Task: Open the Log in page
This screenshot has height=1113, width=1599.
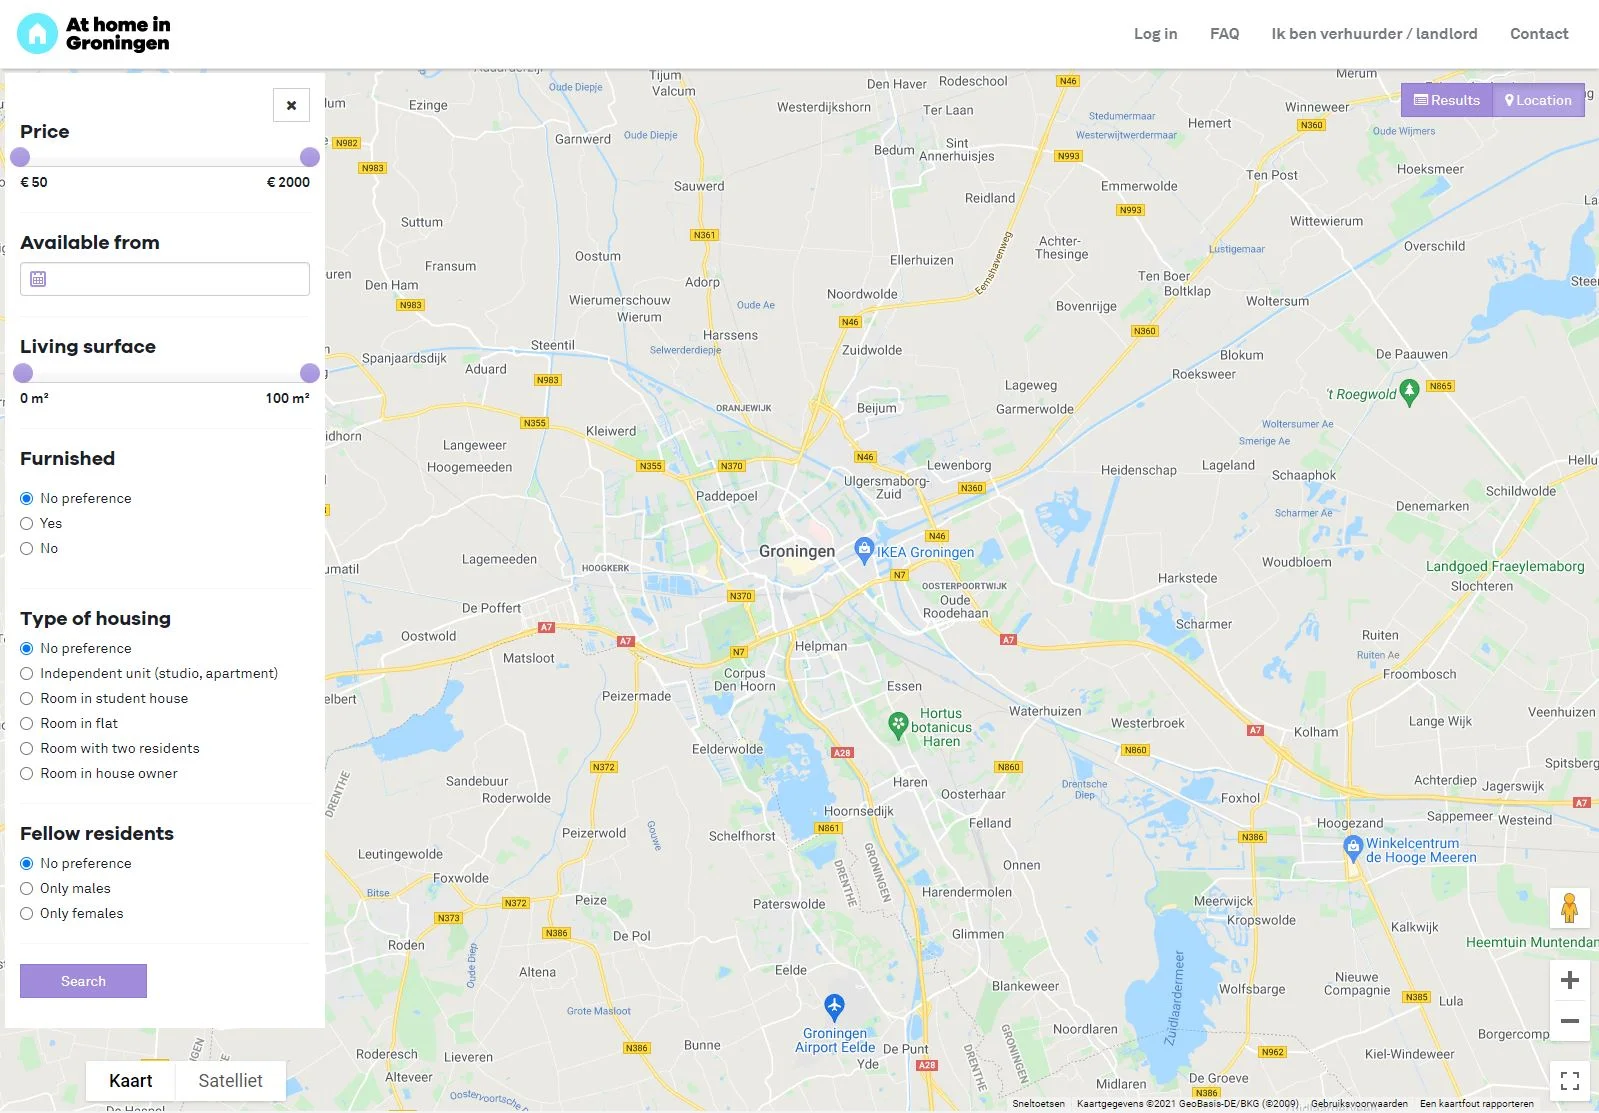Action: point(1155,34)
